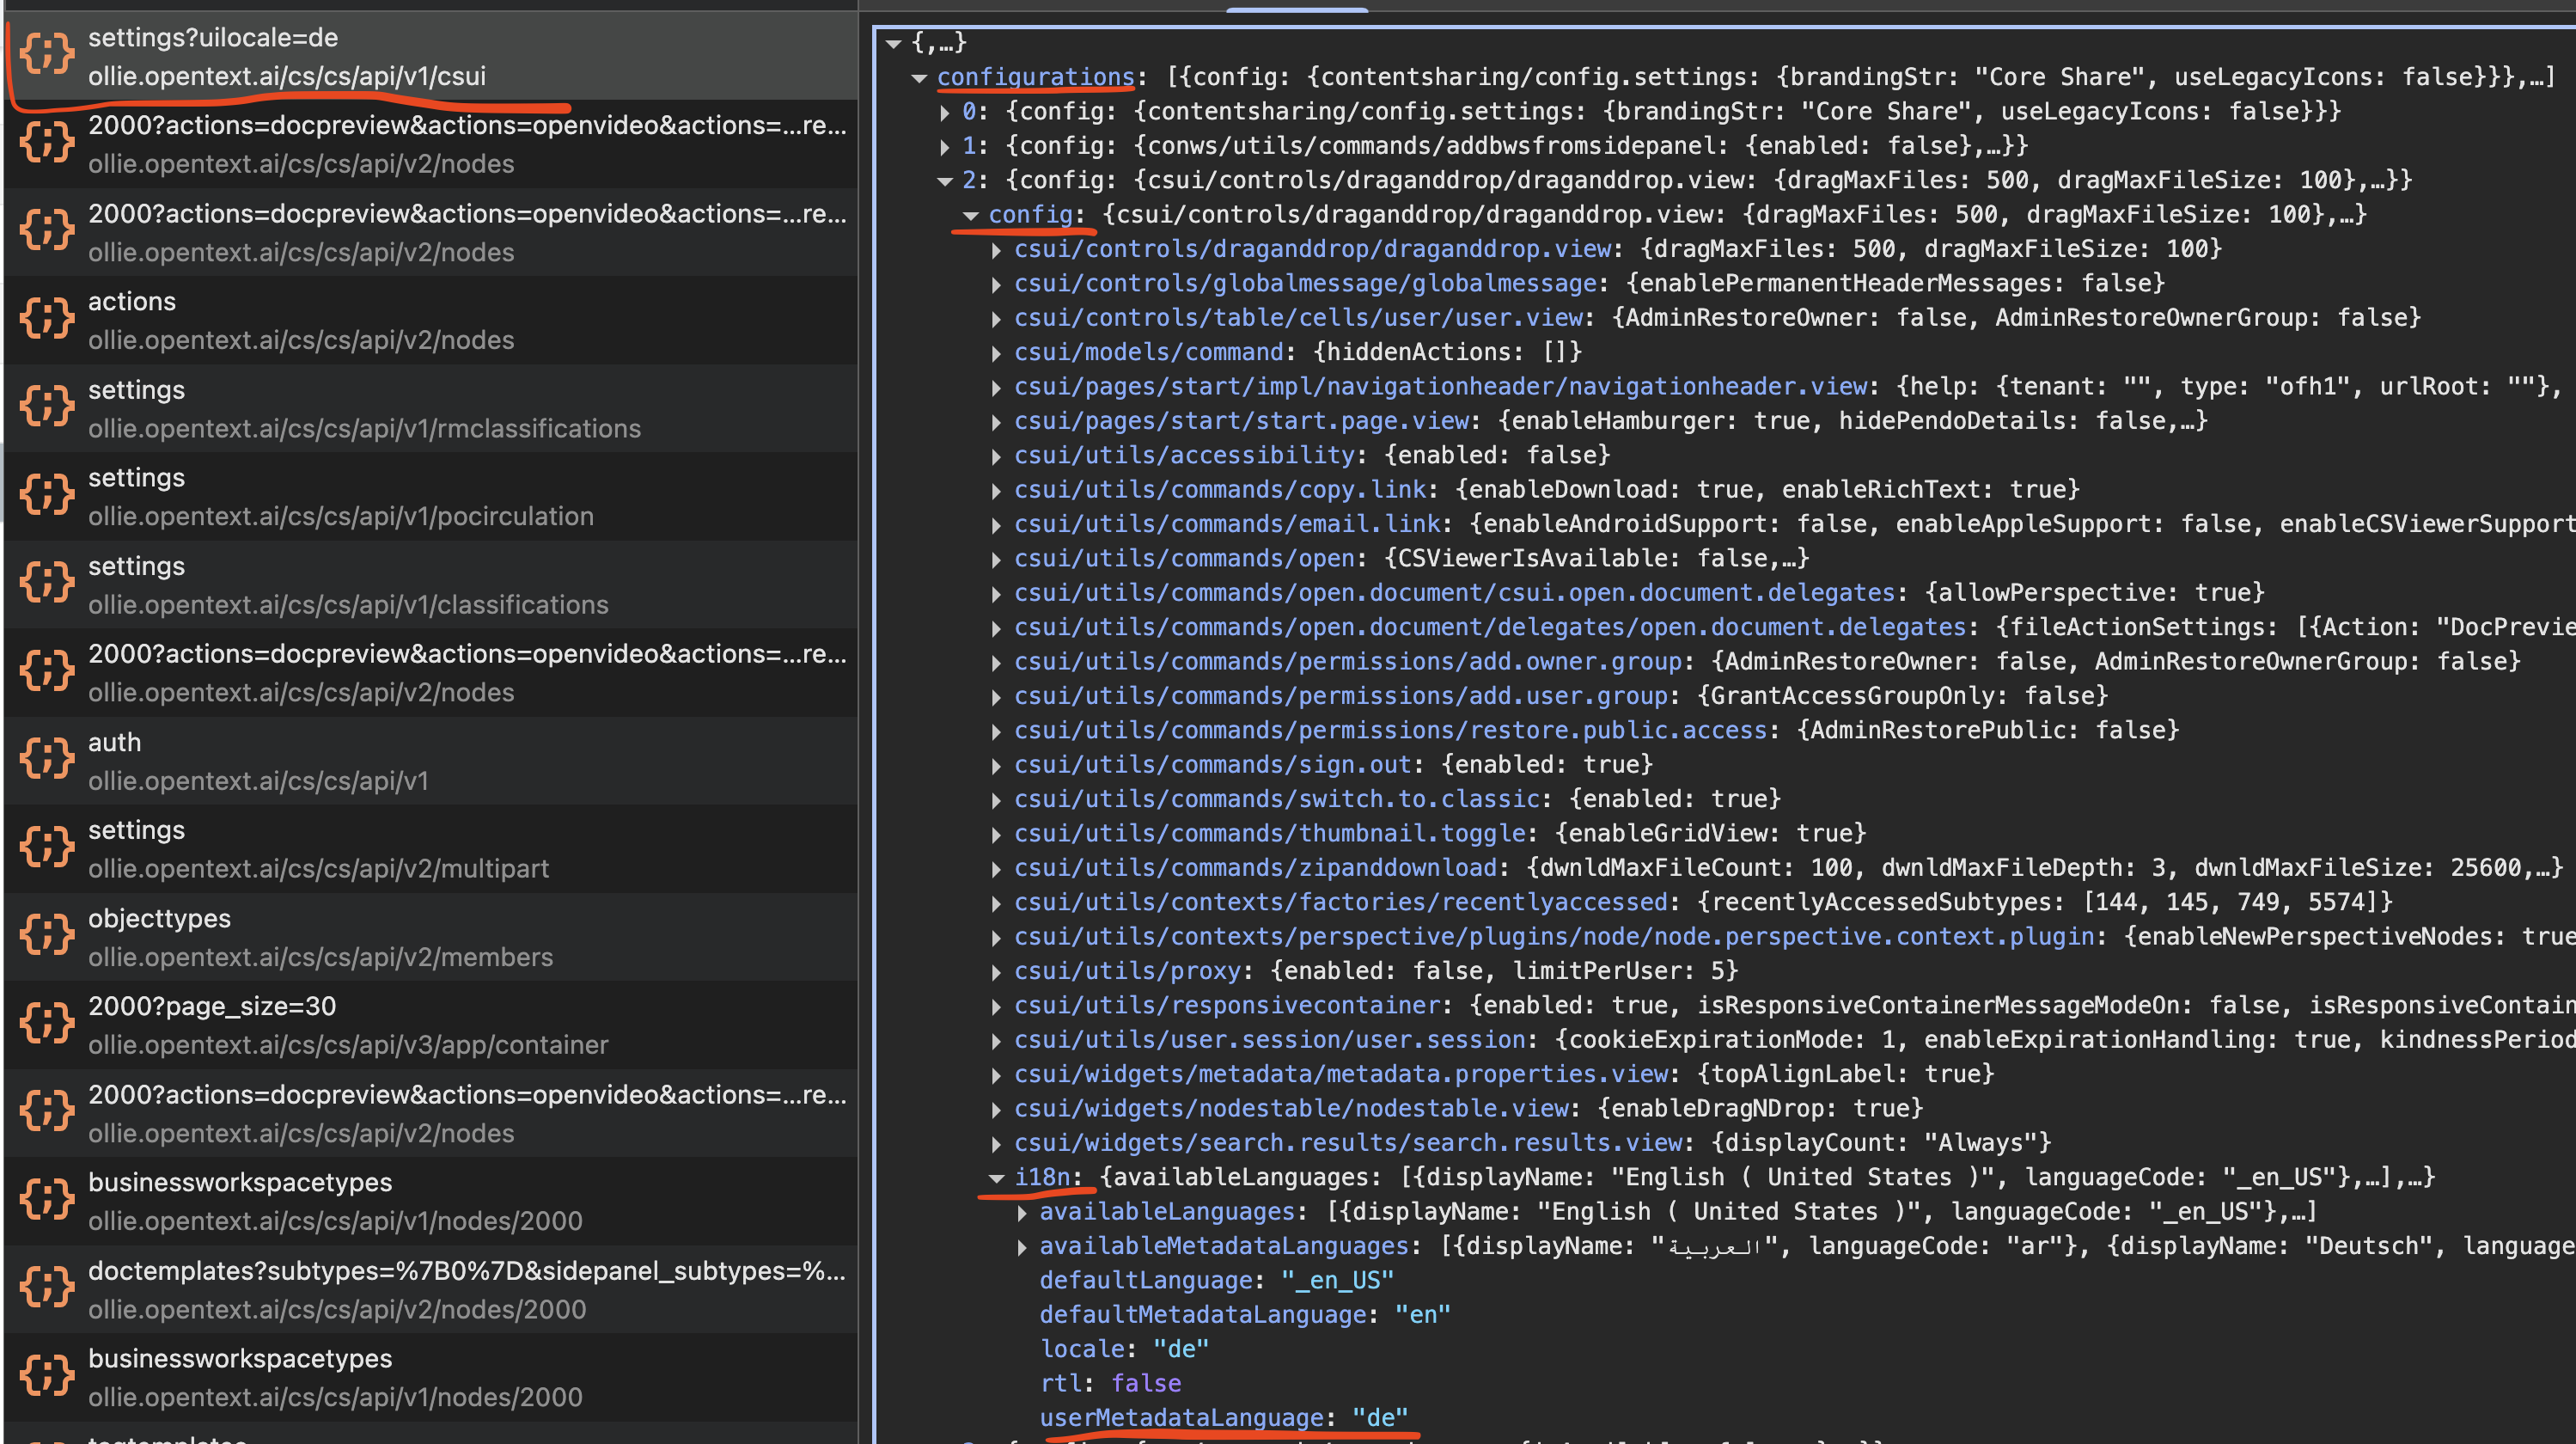Click JSON icon of classifications settings request
This screenshot has height=1444, width=2576.
point(47,583)
